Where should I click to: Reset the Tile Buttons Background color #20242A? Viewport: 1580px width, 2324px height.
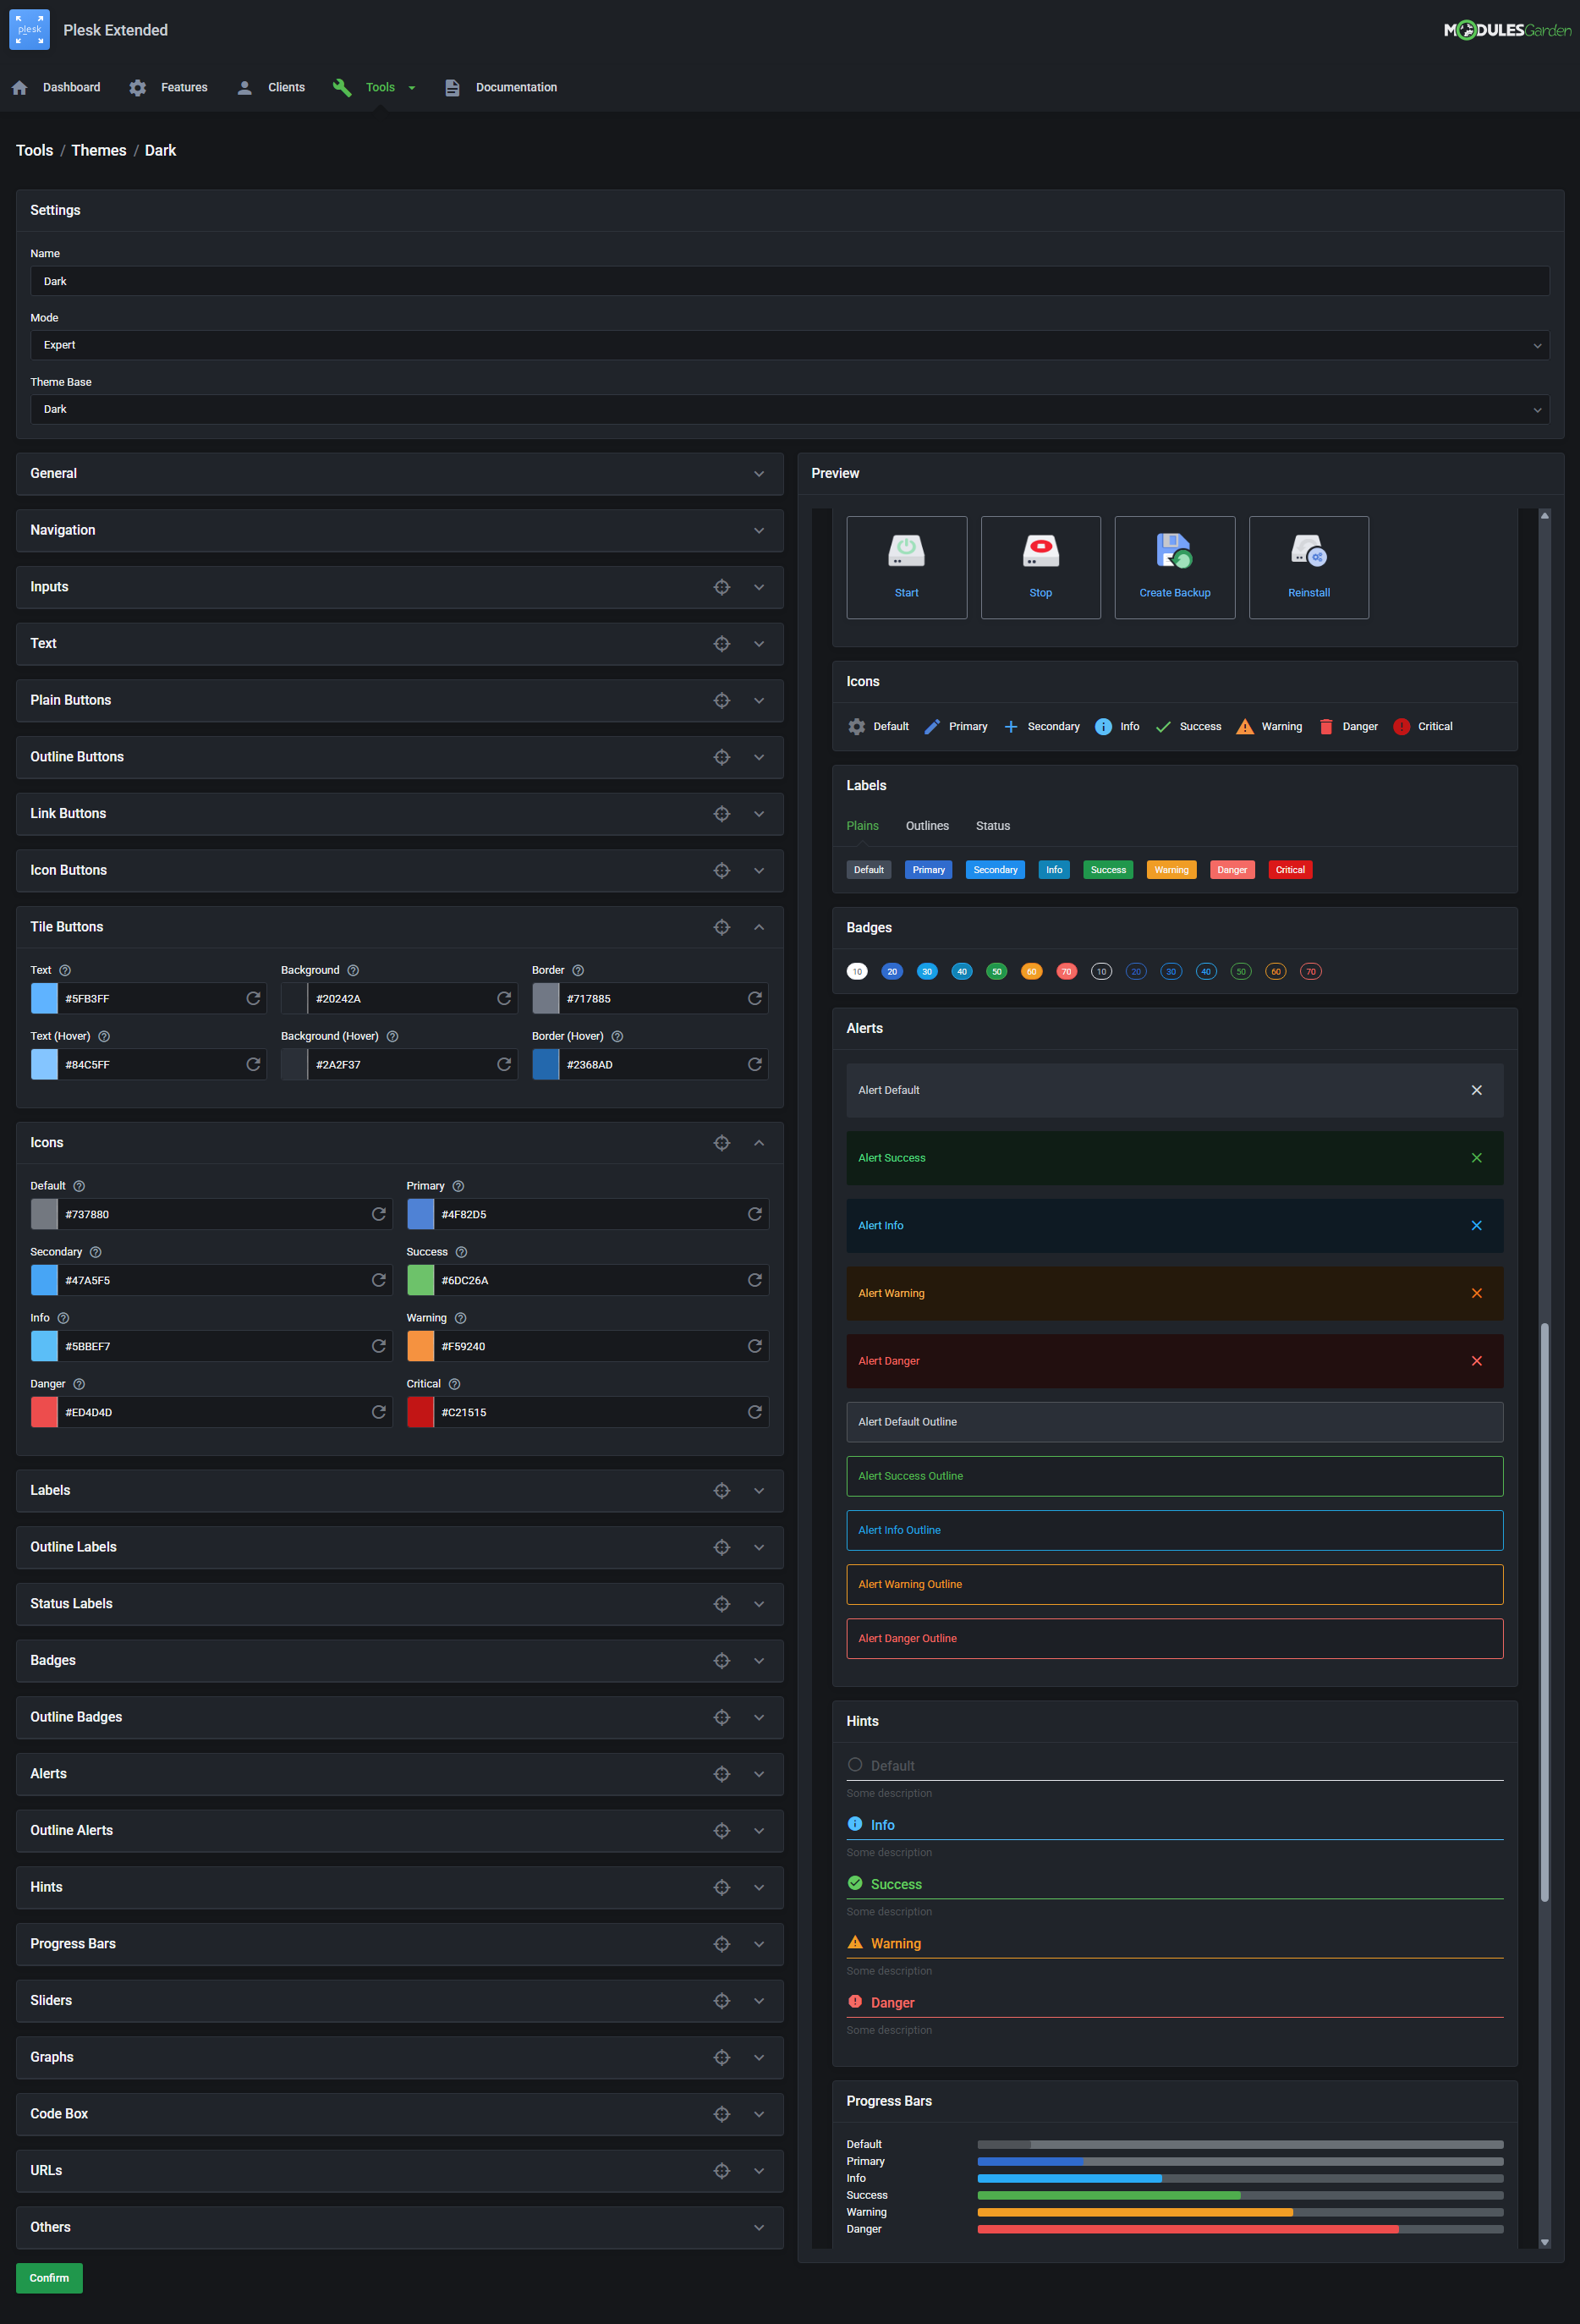point(504,998)
